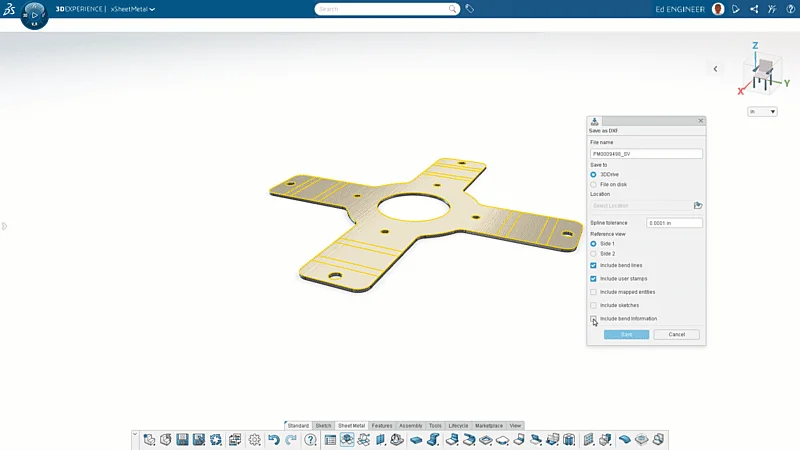Click the user profile avatar

coord(718,9)
